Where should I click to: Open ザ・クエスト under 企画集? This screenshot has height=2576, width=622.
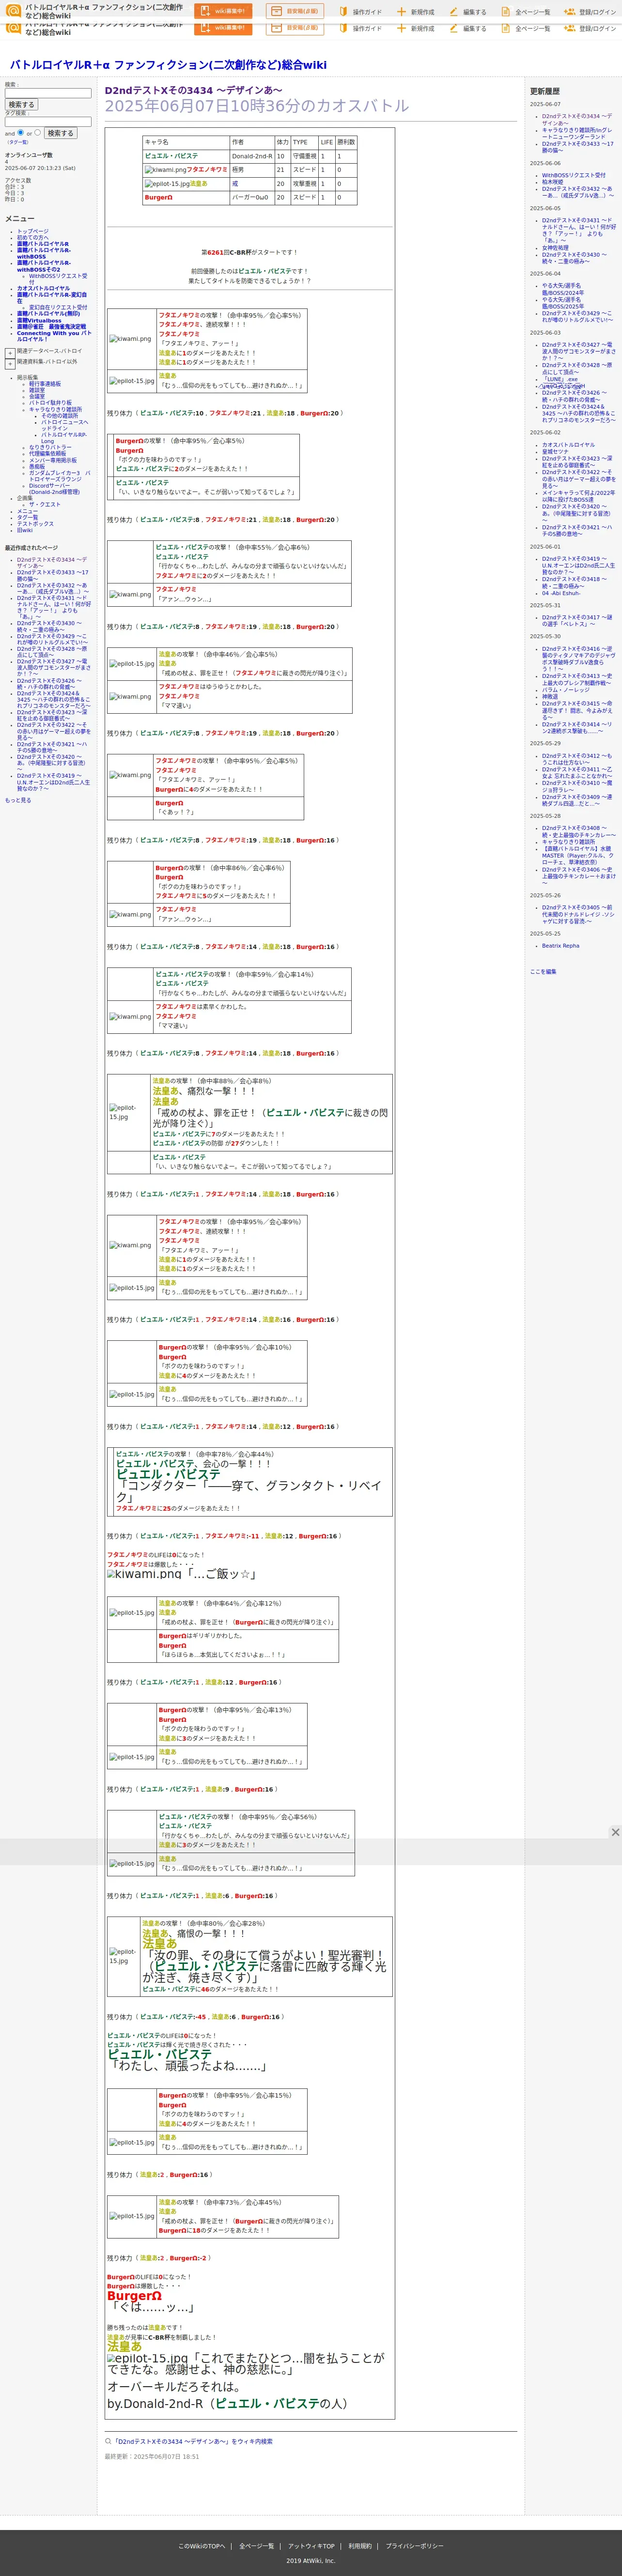[x=44, y=504]
